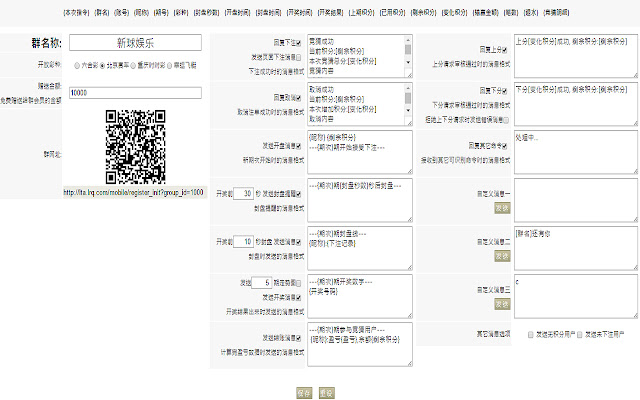
Task: Click the [剩余积分] placeholder tag
Action: (x=424, y=13)
